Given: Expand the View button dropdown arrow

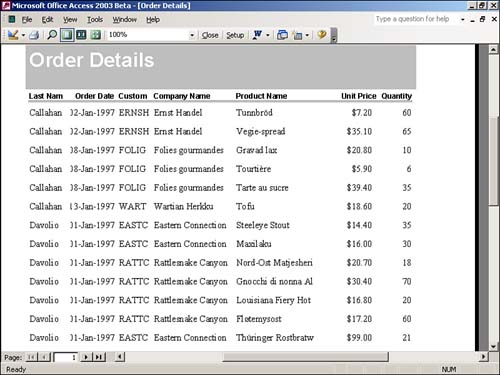Looking at the screenshot, I should pos(23,35).
